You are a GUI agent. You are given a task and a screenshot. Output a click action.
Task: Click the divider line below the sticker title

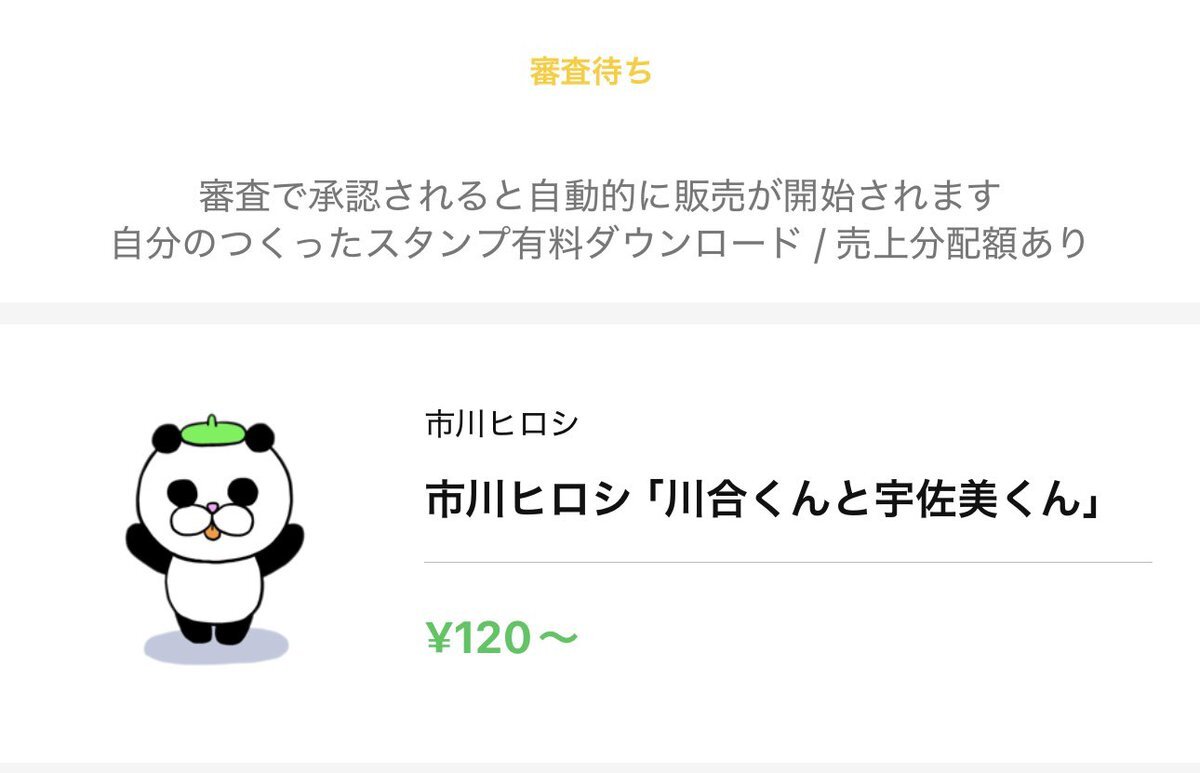tap(788, 562)
